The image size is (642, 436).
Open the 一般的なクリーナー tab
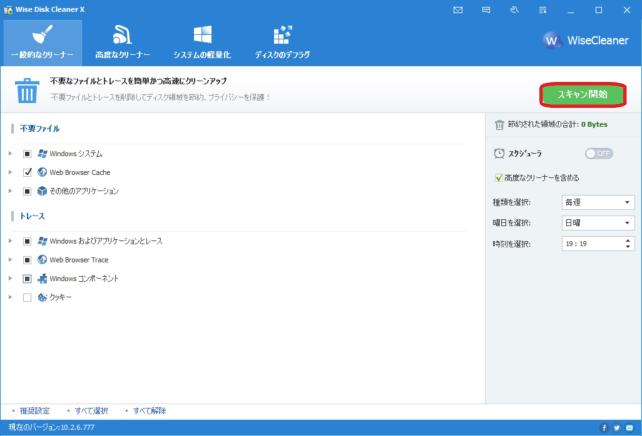pyautogui.click(x=42, y=43)
